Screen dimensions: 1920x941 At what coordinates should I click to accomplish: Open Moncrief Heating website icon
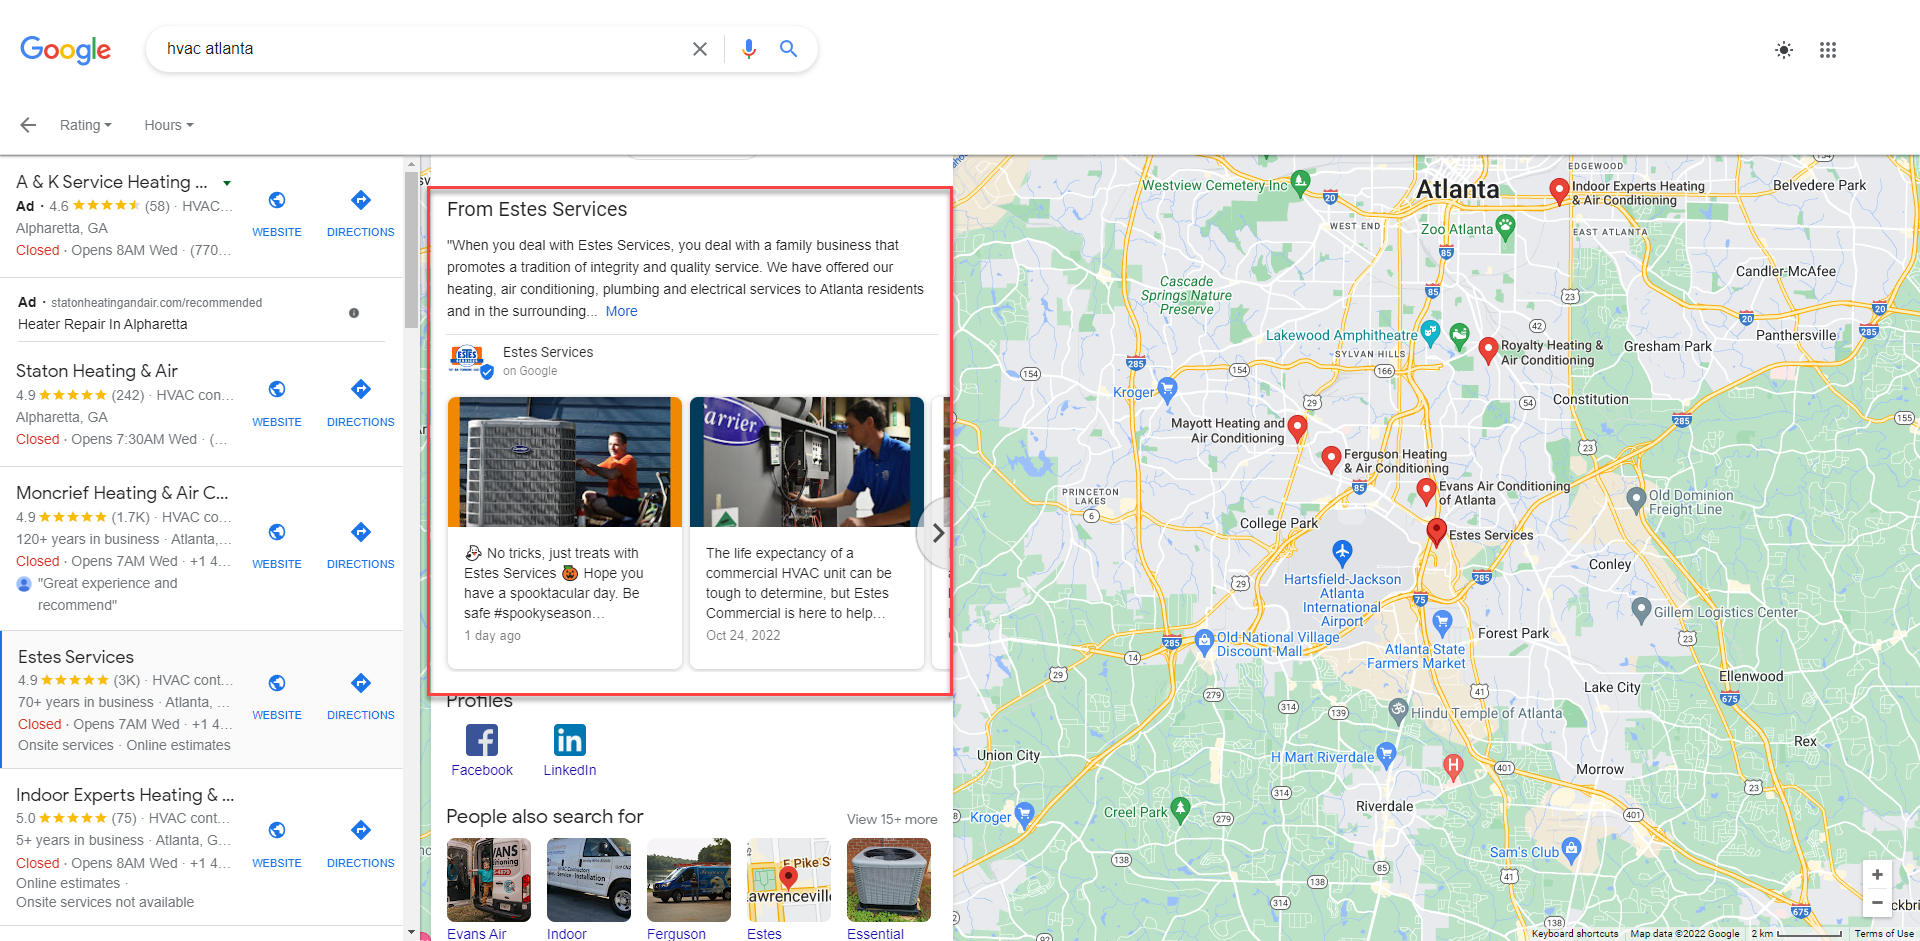click(277, 532)
